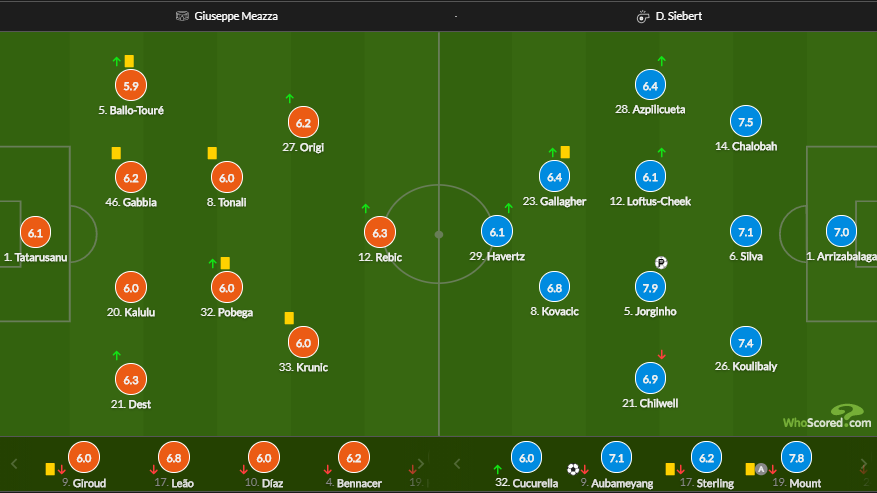Screen dimensions: 877x493
Task: Click the green substitution arrow above Origi
Action: point(289,98)
